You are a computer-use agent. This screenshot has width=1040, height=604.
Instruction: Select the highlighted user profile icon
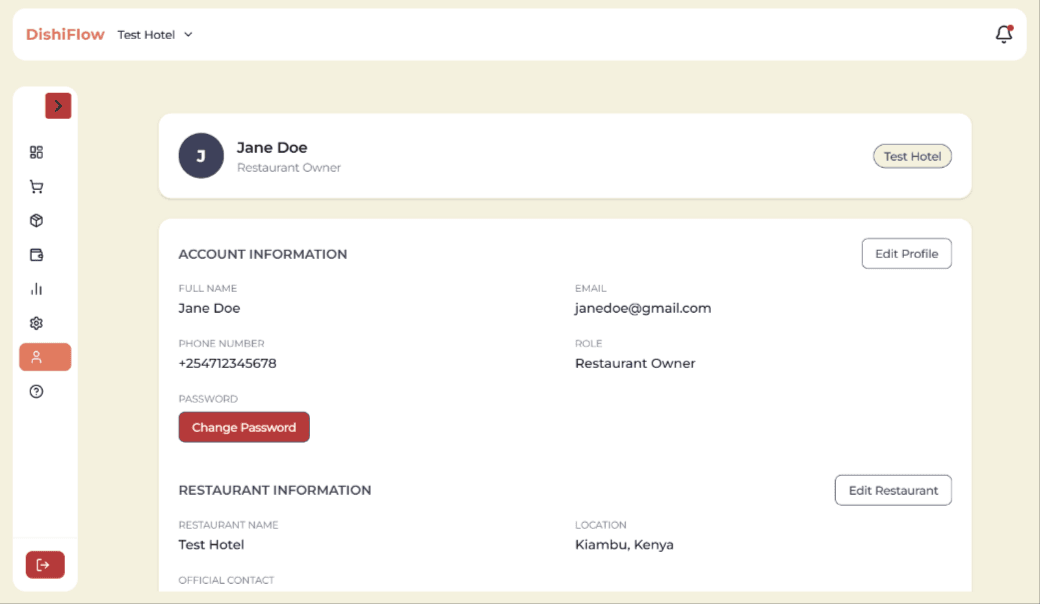pos(45,357)
